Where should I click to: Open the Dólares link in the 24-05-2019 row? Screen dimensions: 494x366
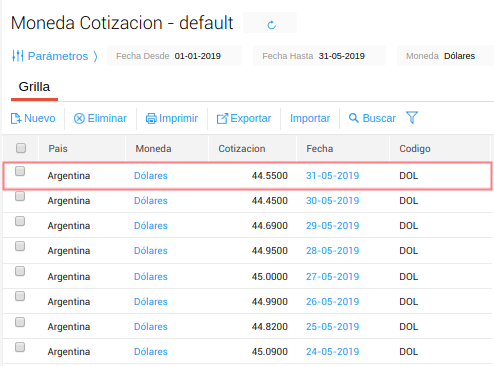click(x=151, y=352)
